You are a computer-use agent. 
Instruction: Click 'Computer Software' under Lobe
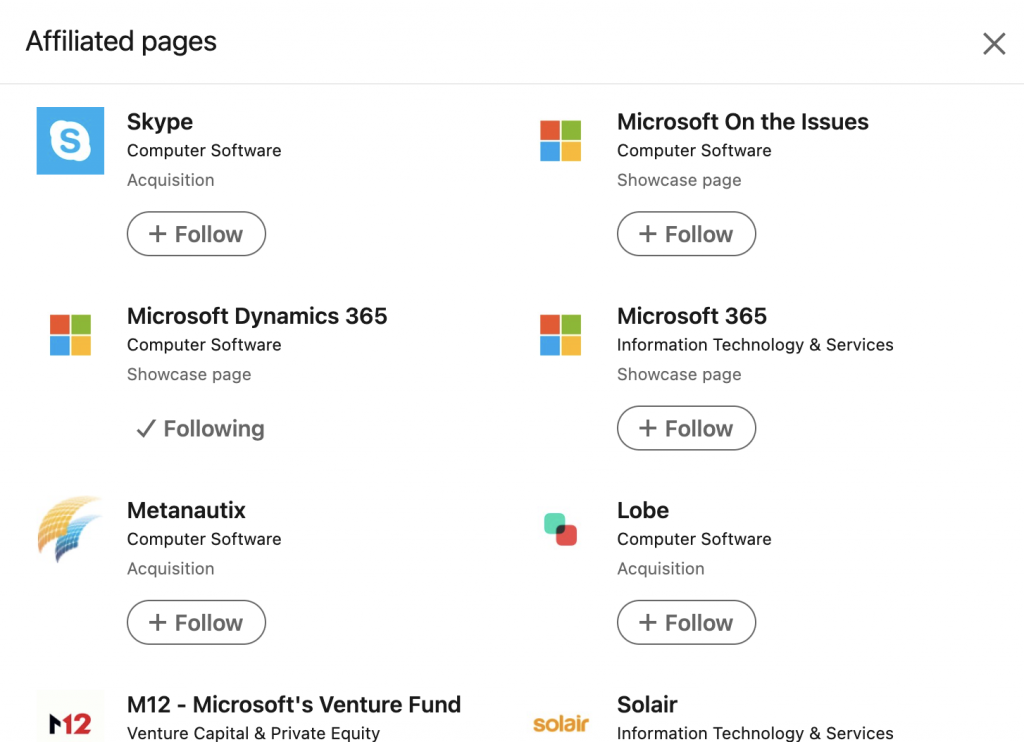(x=694, y=540)
